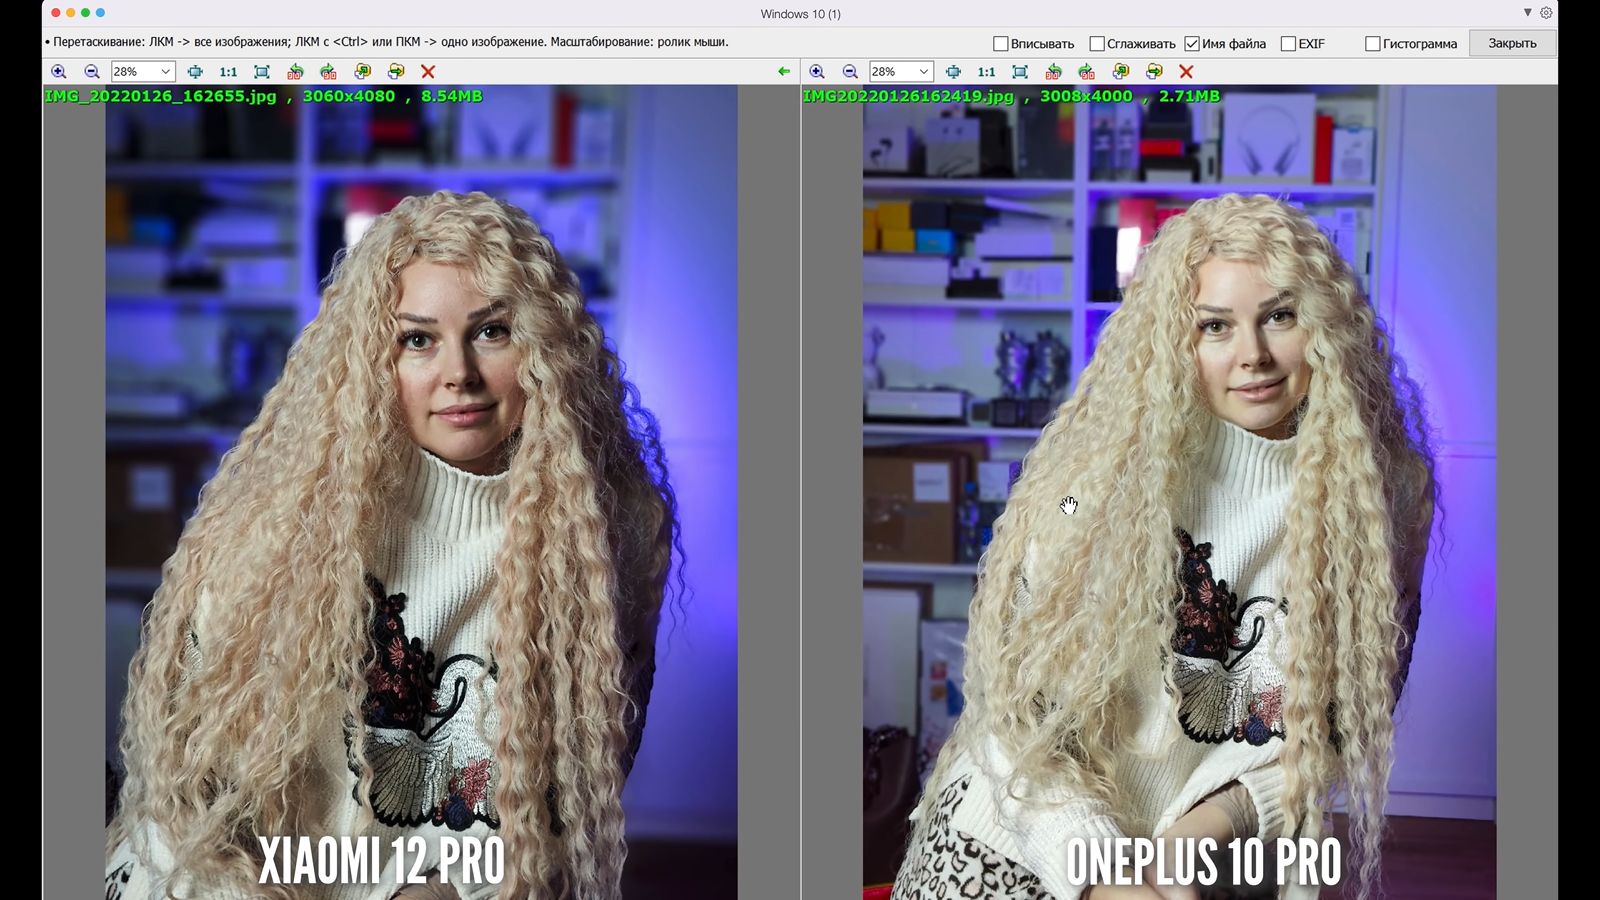Viewport: 1600px width, 900px height.
Task: Enable the Сглаживать checkbox
Action: click(x=1096, y=44)
